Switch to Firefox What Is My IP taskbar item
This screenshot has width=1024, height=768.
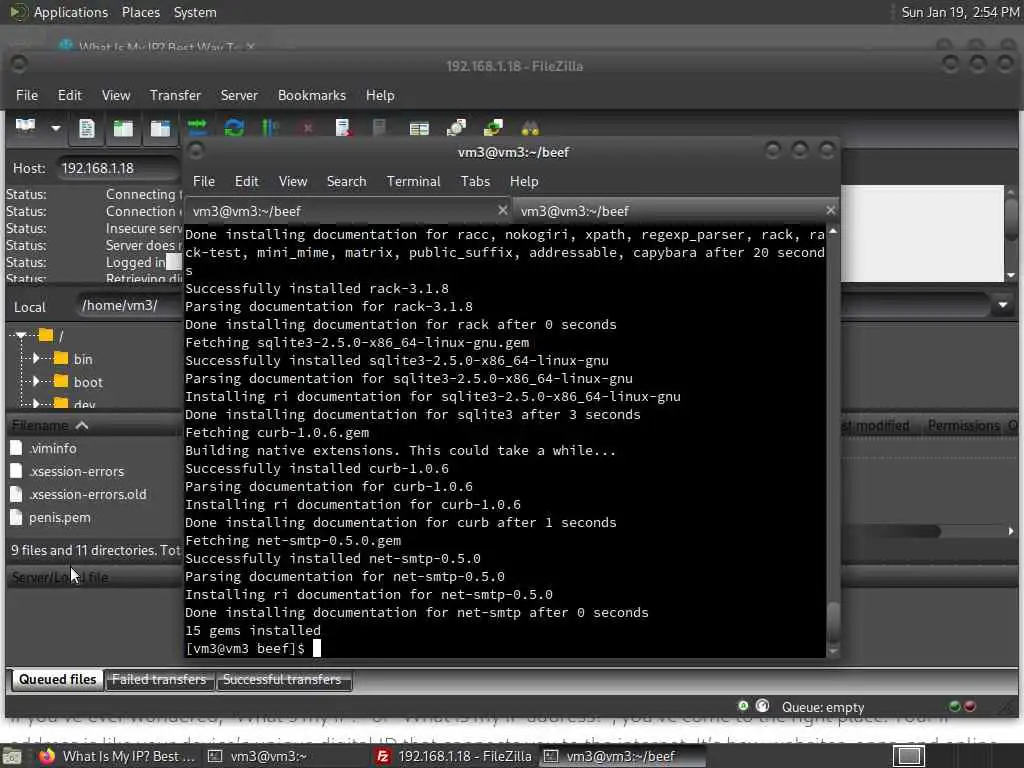[116, 756]
